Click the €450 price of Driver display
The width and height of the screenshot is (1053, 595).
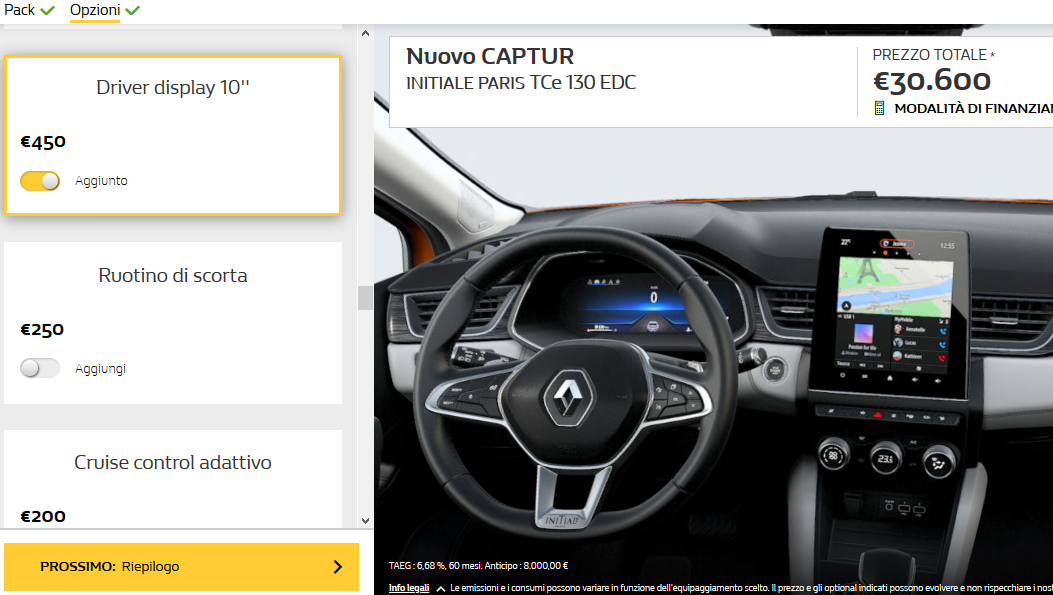point(43,142)
